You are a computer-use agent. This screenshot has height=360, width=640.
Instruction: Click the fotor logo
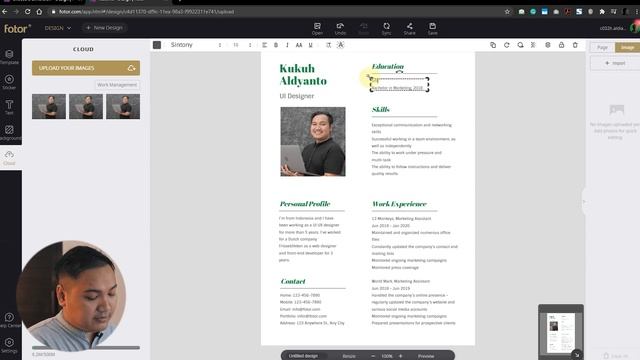pos(17,28)
